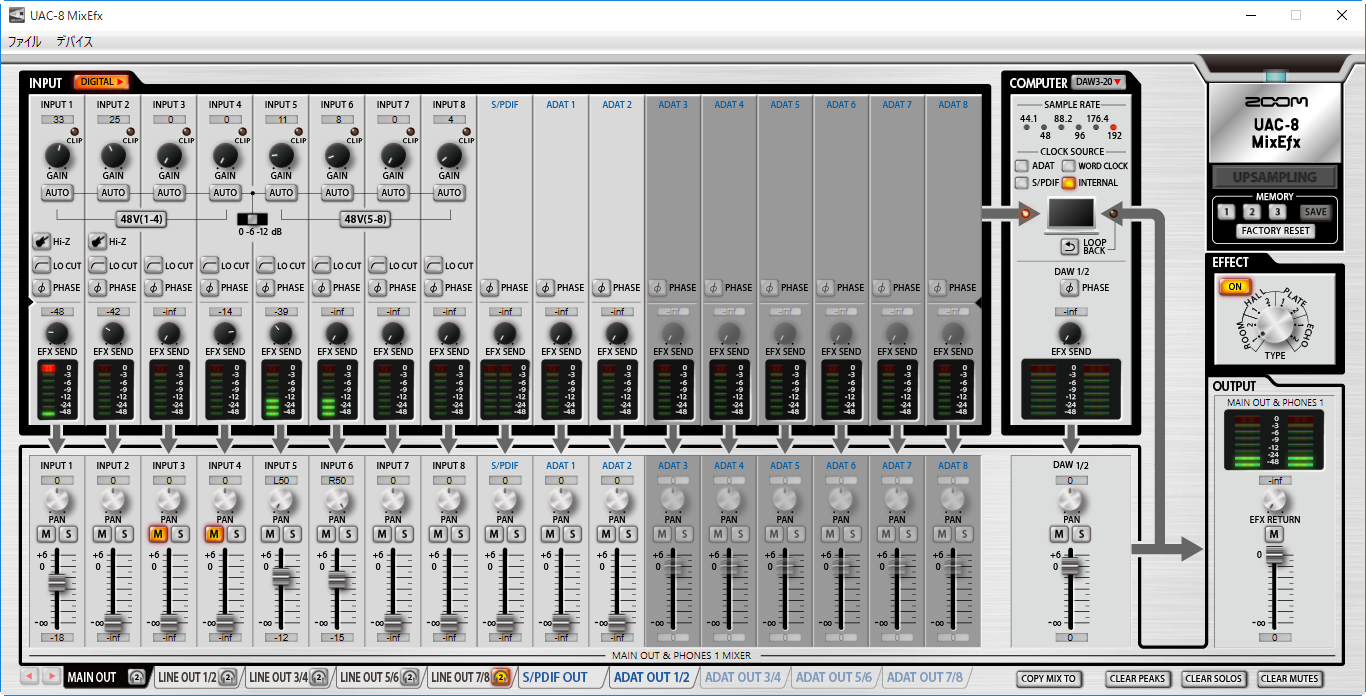The width and height of the screenshot is (1366, 696).
Task: Toggle LO CUT for INPUT 8
Action: tap(434, 265)
